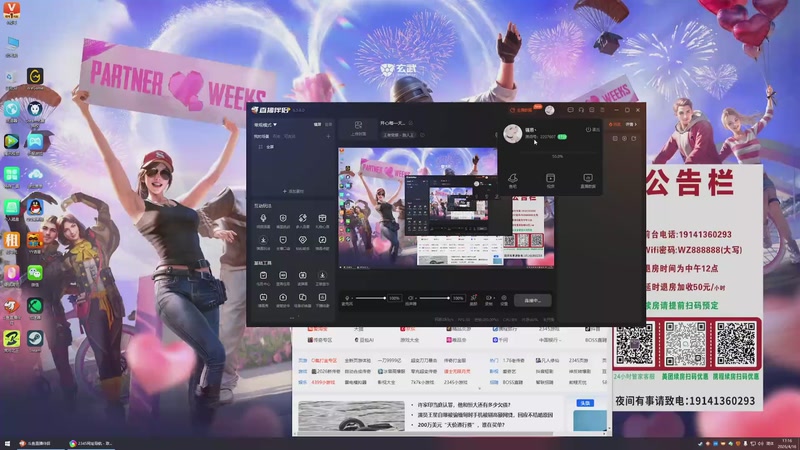This screenshot has height=450, width=800.
Task: Adjust the speaker volume slider
Action: (x=434, y=298)
